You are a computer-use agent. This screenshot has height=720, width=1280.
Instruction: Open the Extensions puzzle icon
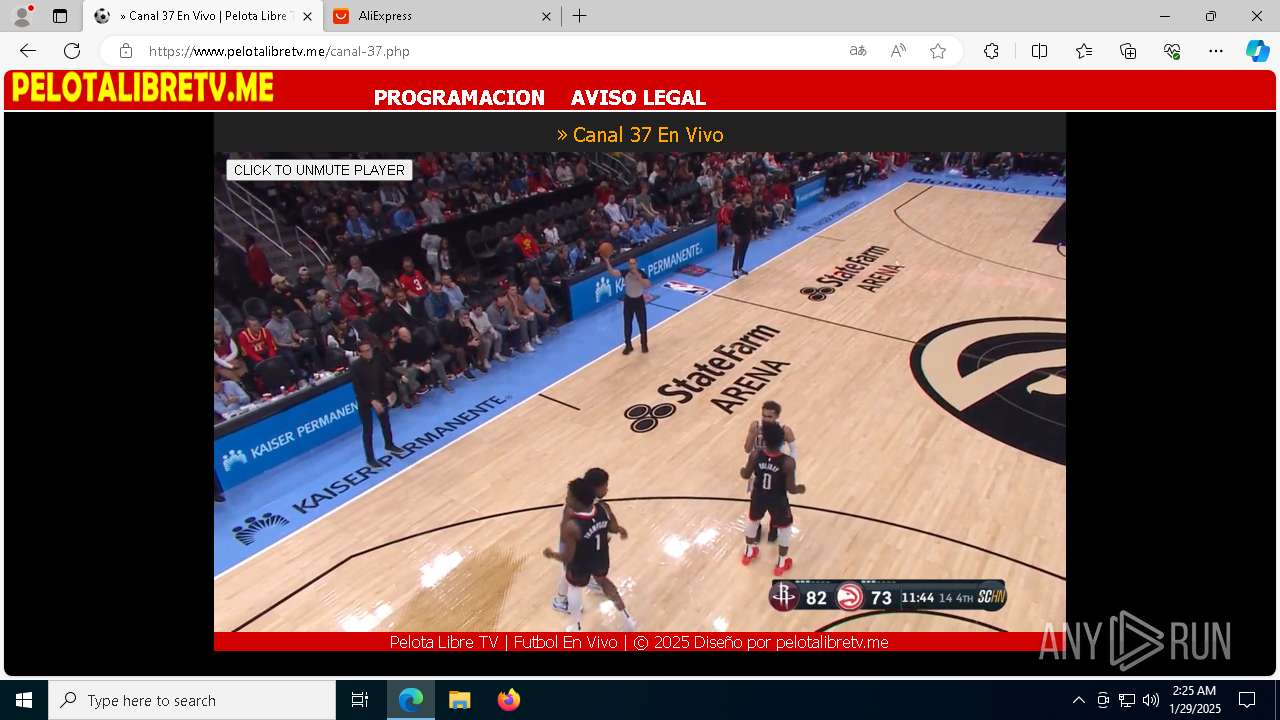[x=991, y=51]
